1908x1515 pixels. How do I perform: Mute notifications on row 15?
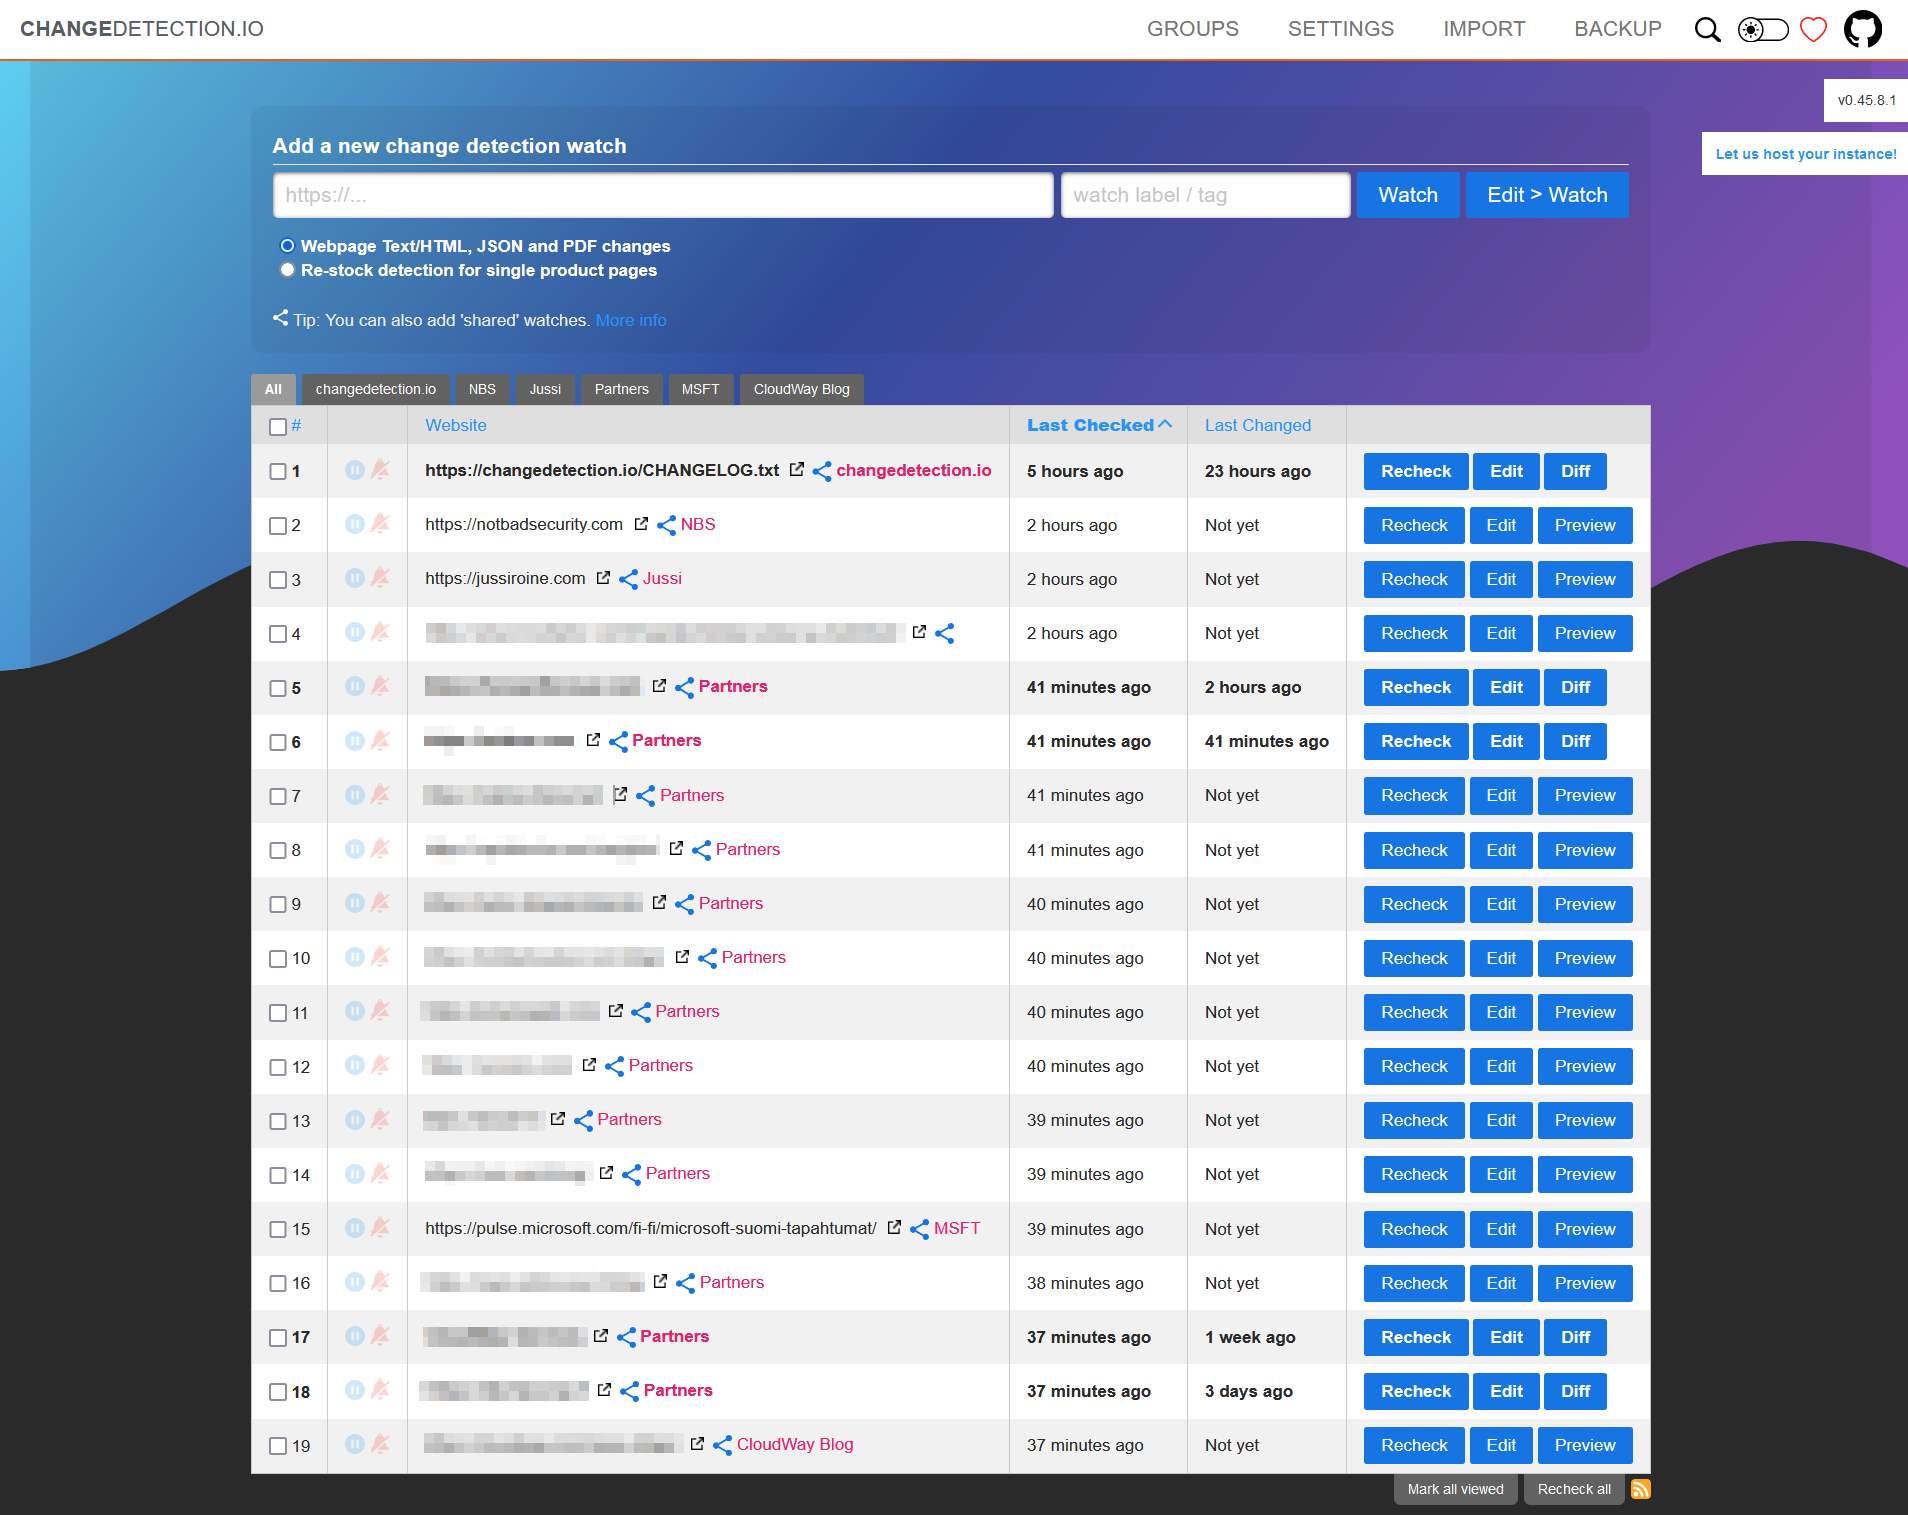(380, 1227)
